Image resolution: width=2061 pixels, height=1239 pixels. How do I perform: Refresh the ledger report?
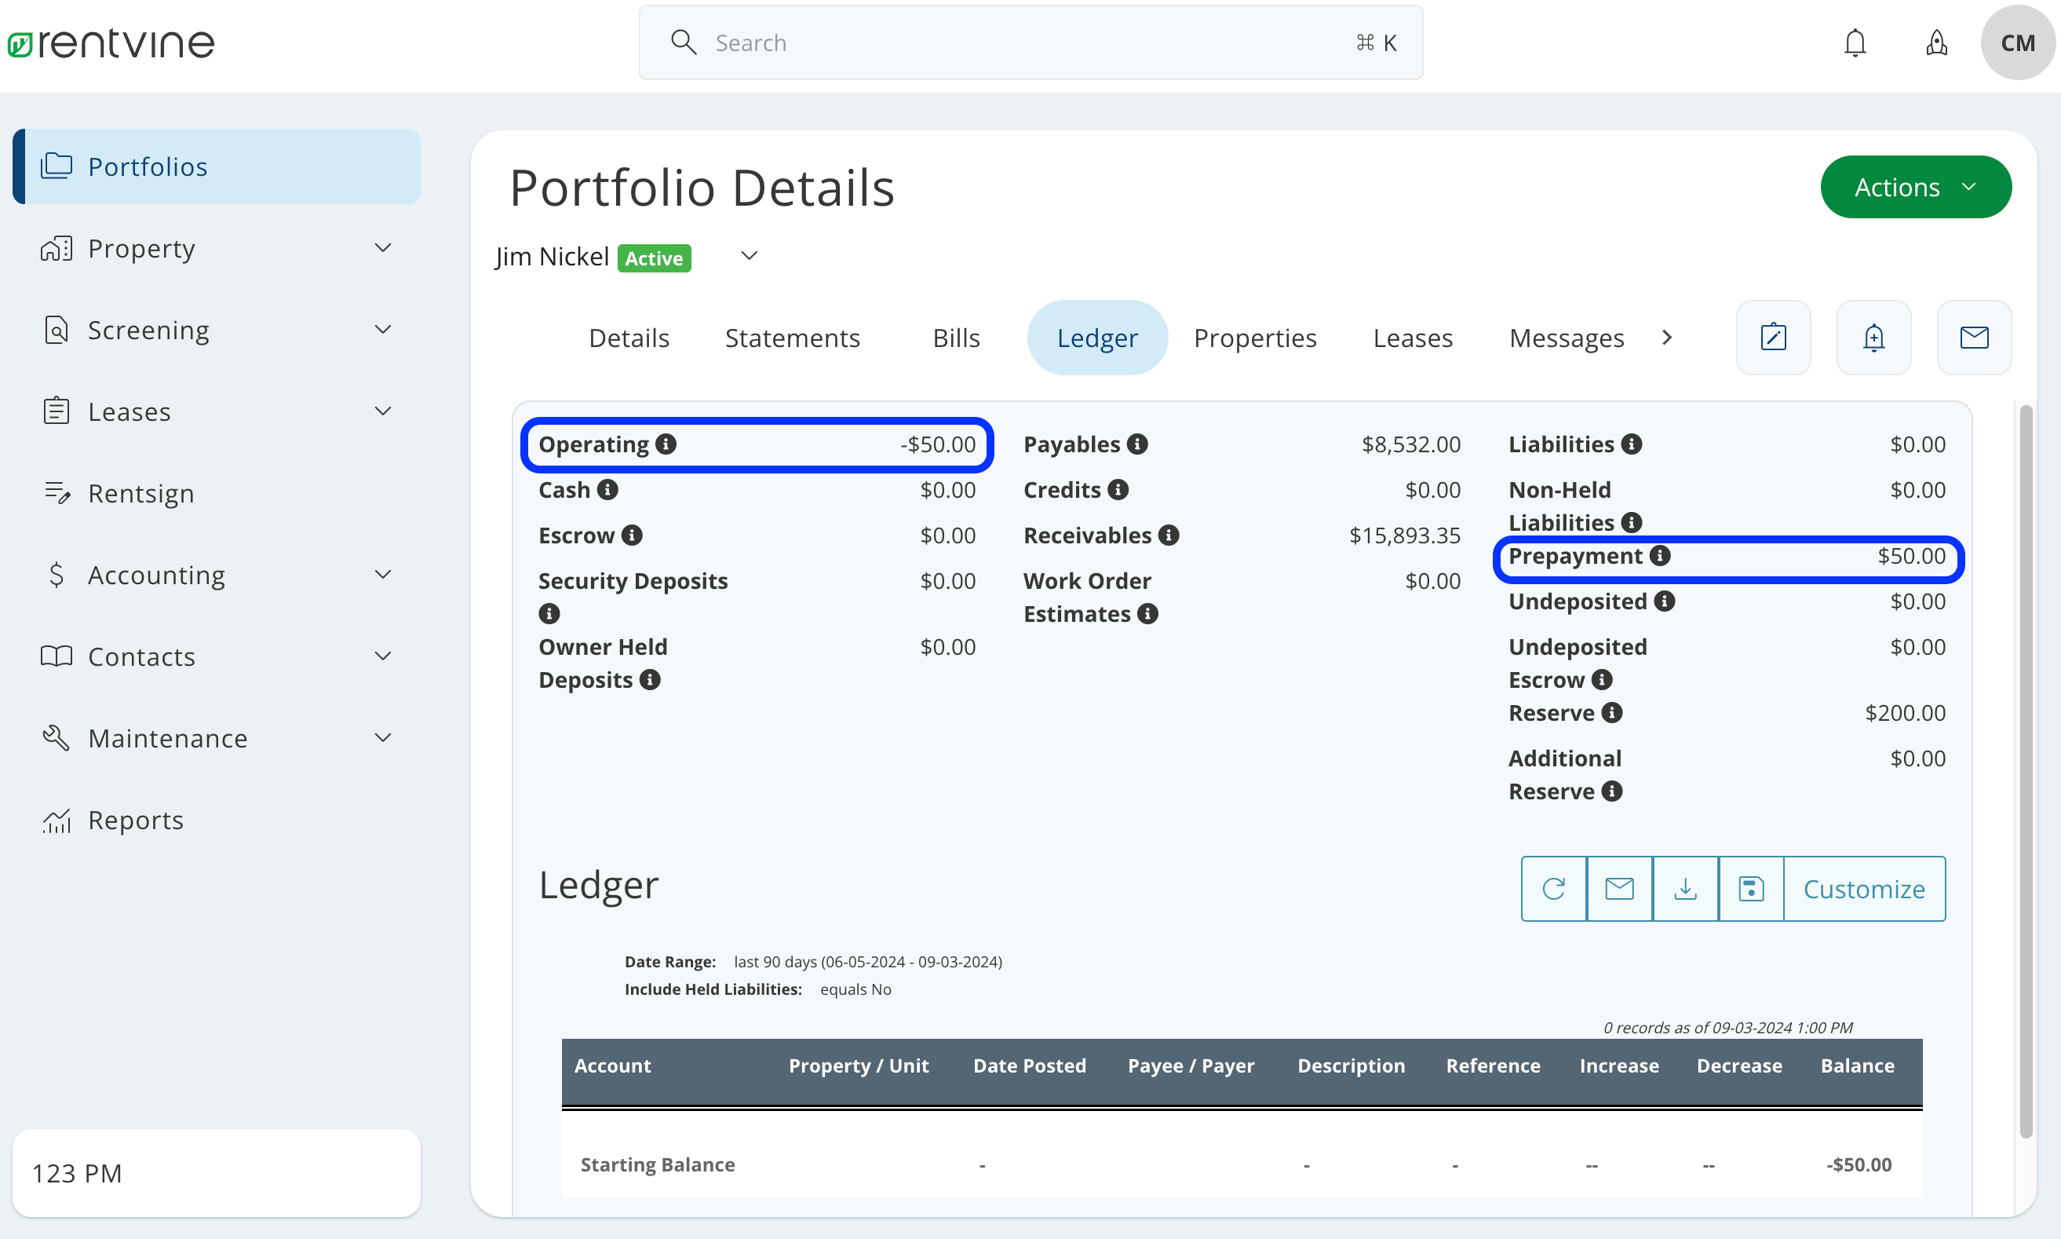1553,888
